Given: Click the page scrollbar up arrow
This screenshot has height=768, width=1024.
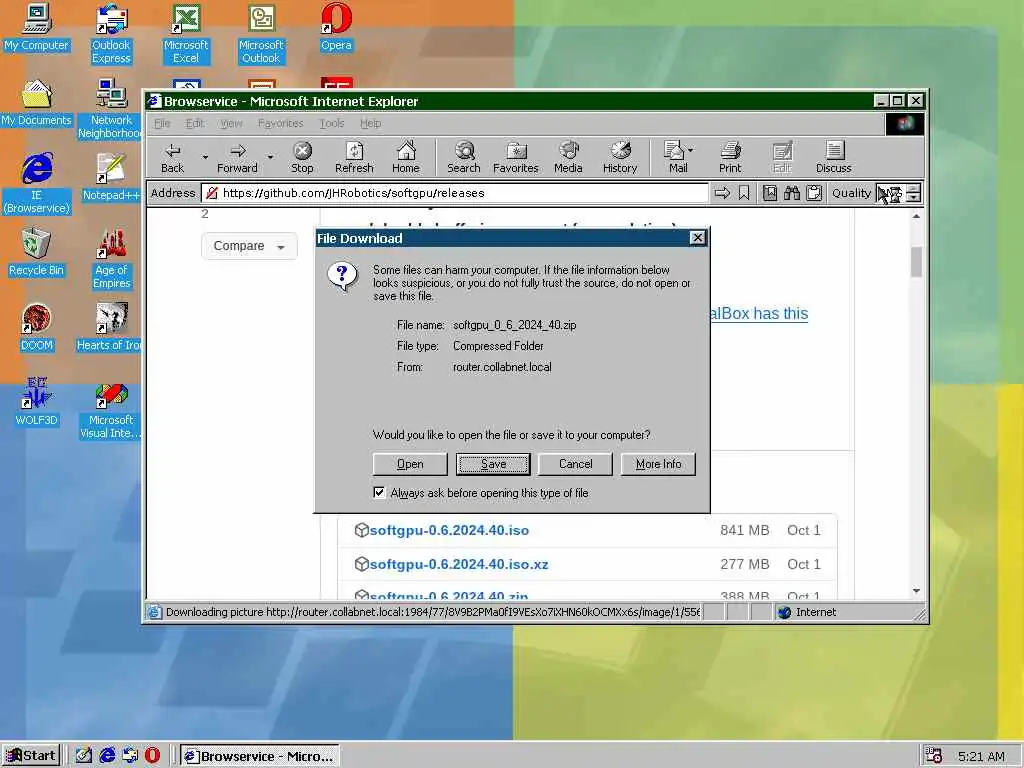Looking at the screenshot, I should coord(916,216).
